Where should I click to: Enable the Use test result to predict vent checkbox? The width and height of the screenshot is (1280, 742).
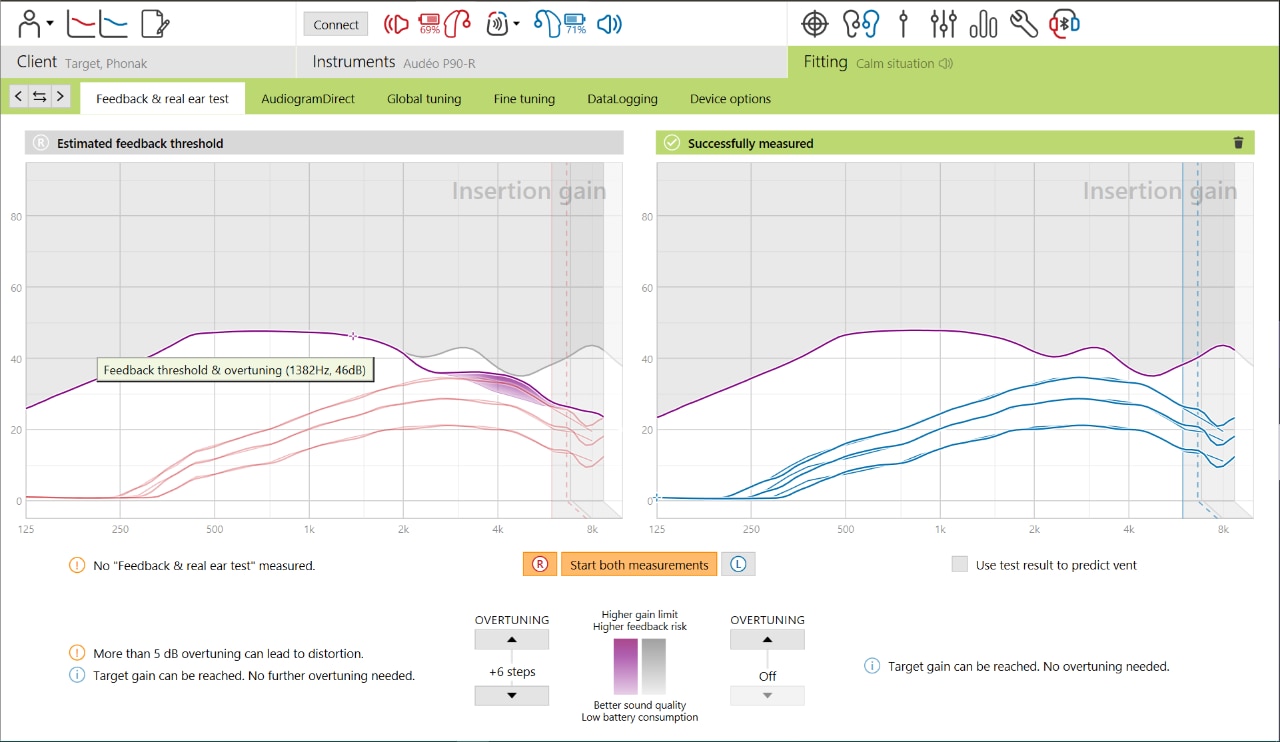point(960,565)
